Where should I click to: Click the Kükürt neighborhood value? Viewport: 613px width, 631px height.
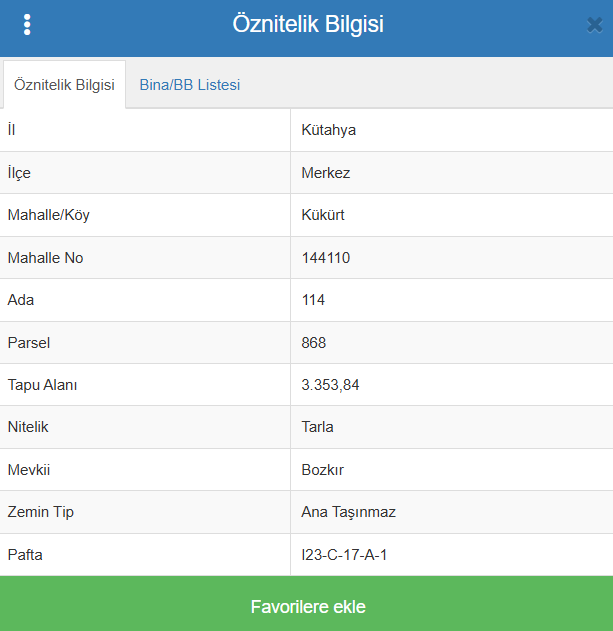click(323, 215)
